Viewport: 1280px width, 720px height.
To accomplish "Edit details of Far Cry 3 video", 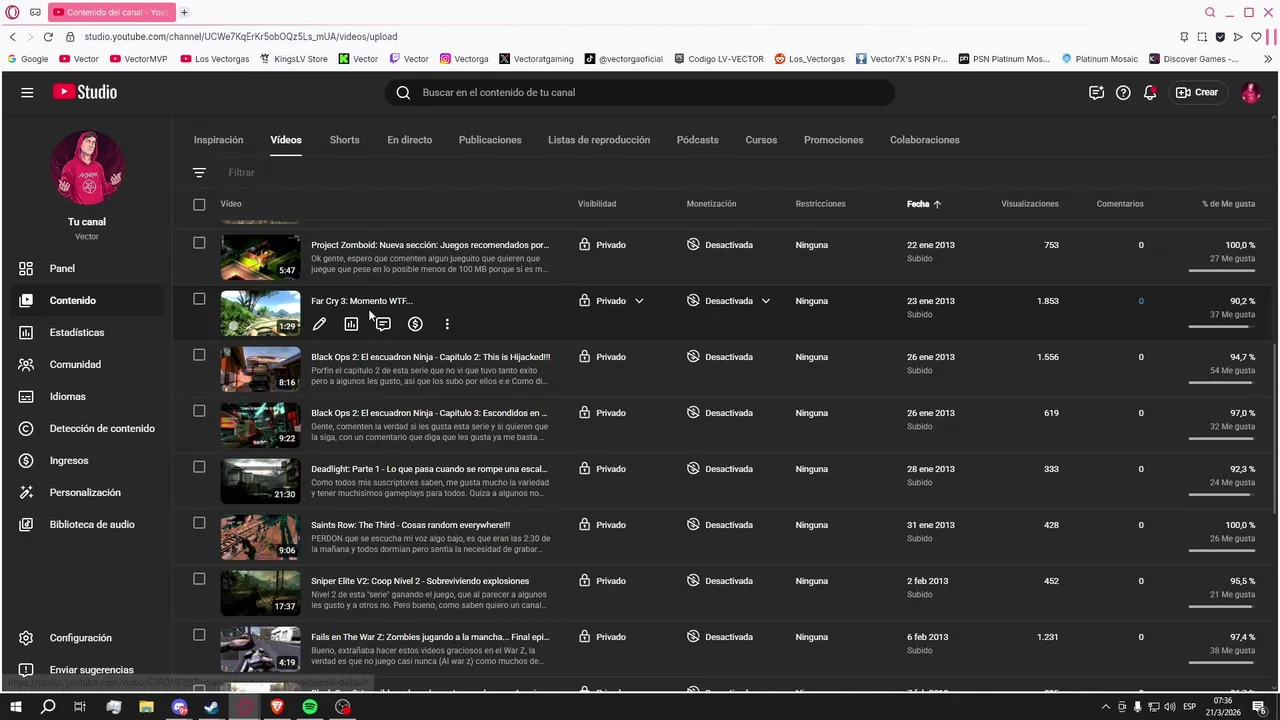I will (x=319, y=324).
